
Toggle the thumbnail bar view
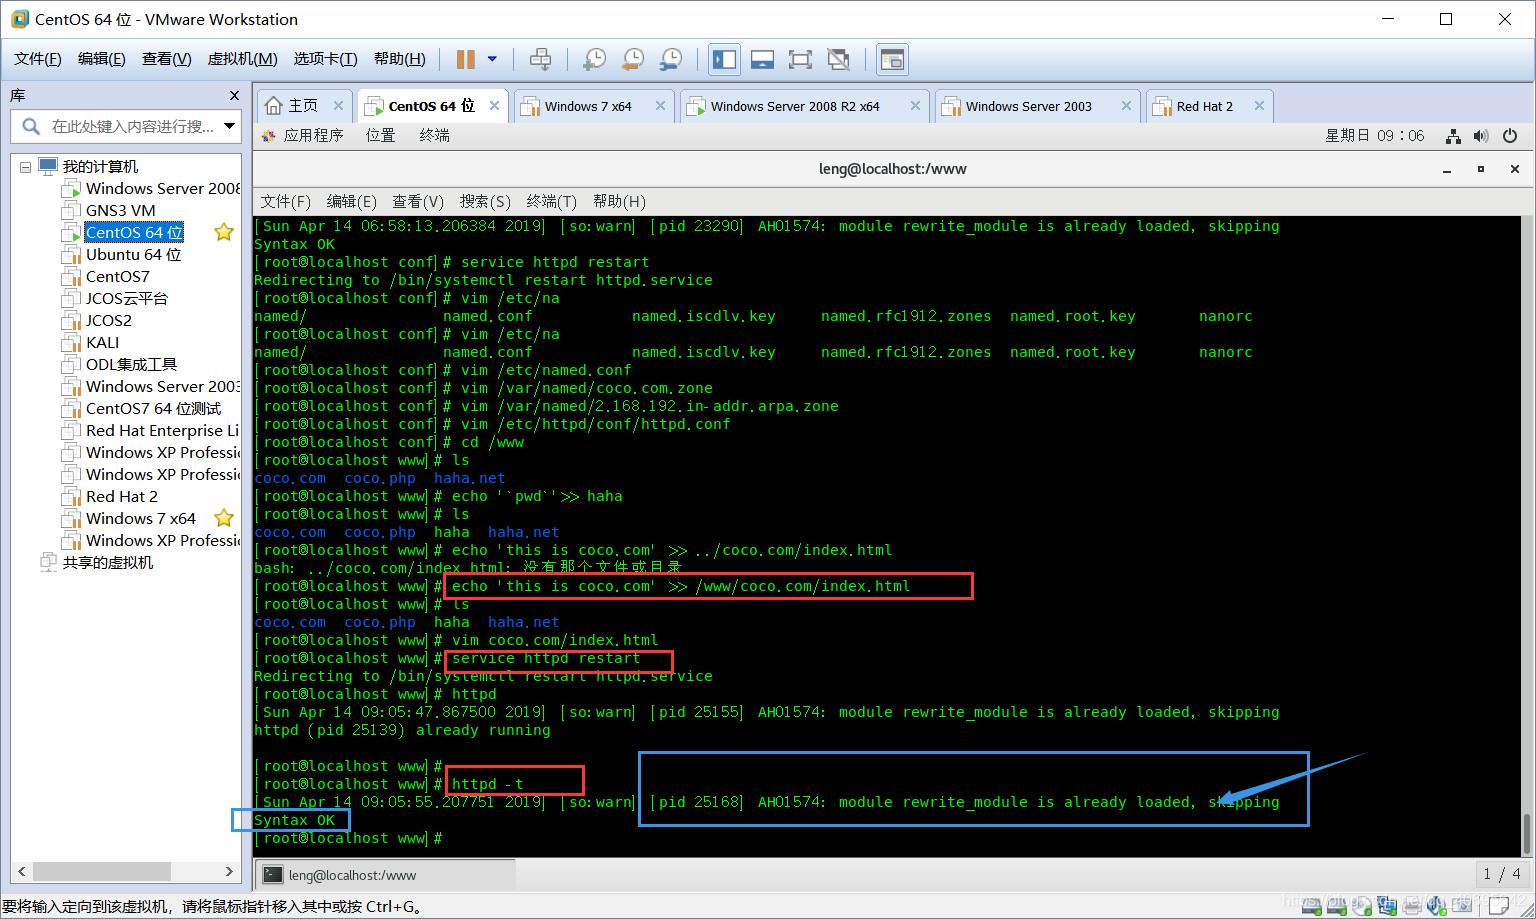tap(762, 59)
